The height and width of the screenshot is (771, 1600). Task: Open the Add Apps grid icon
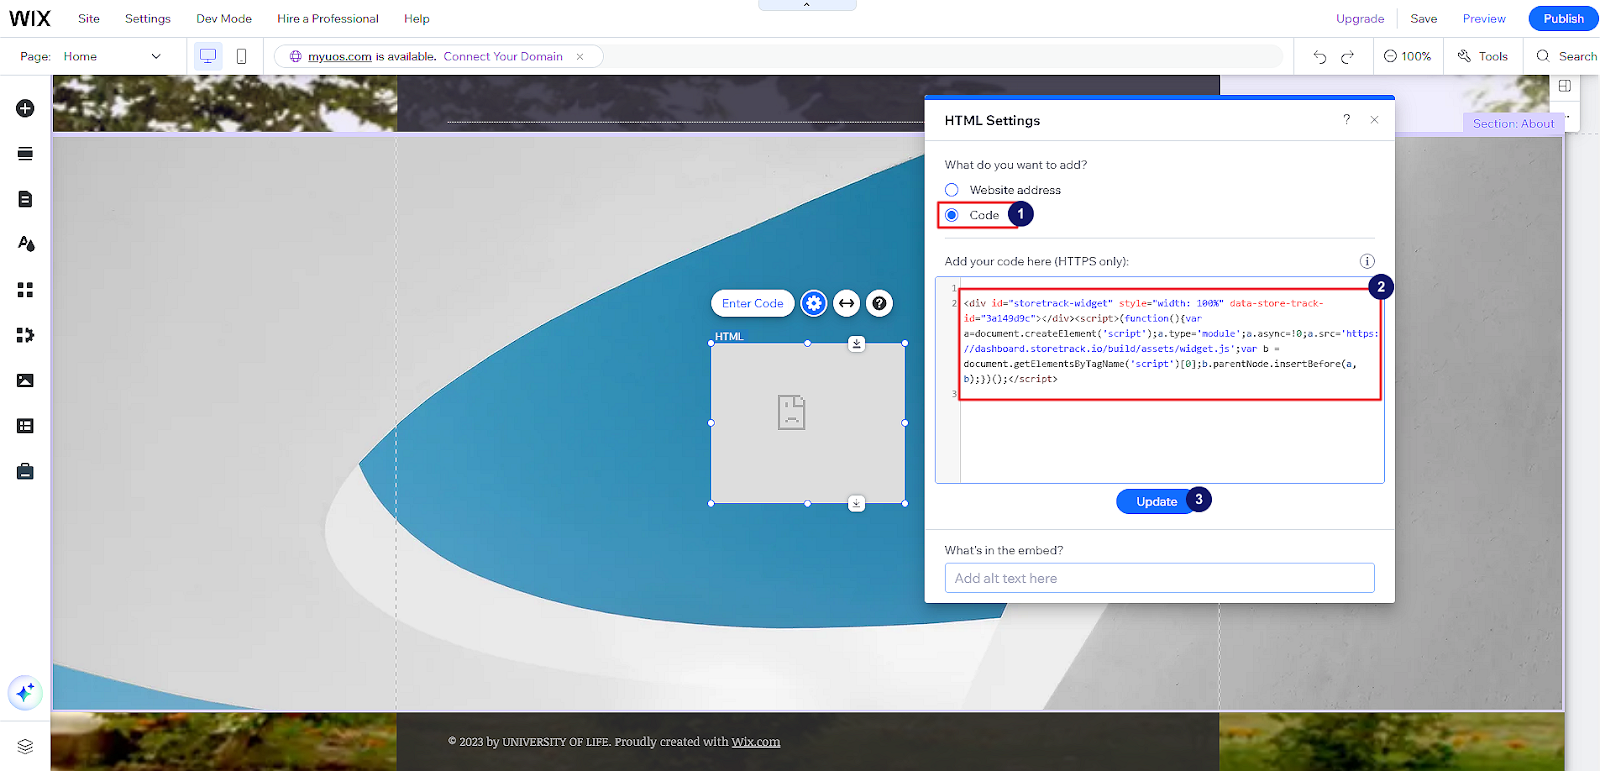tap(25, 290)
